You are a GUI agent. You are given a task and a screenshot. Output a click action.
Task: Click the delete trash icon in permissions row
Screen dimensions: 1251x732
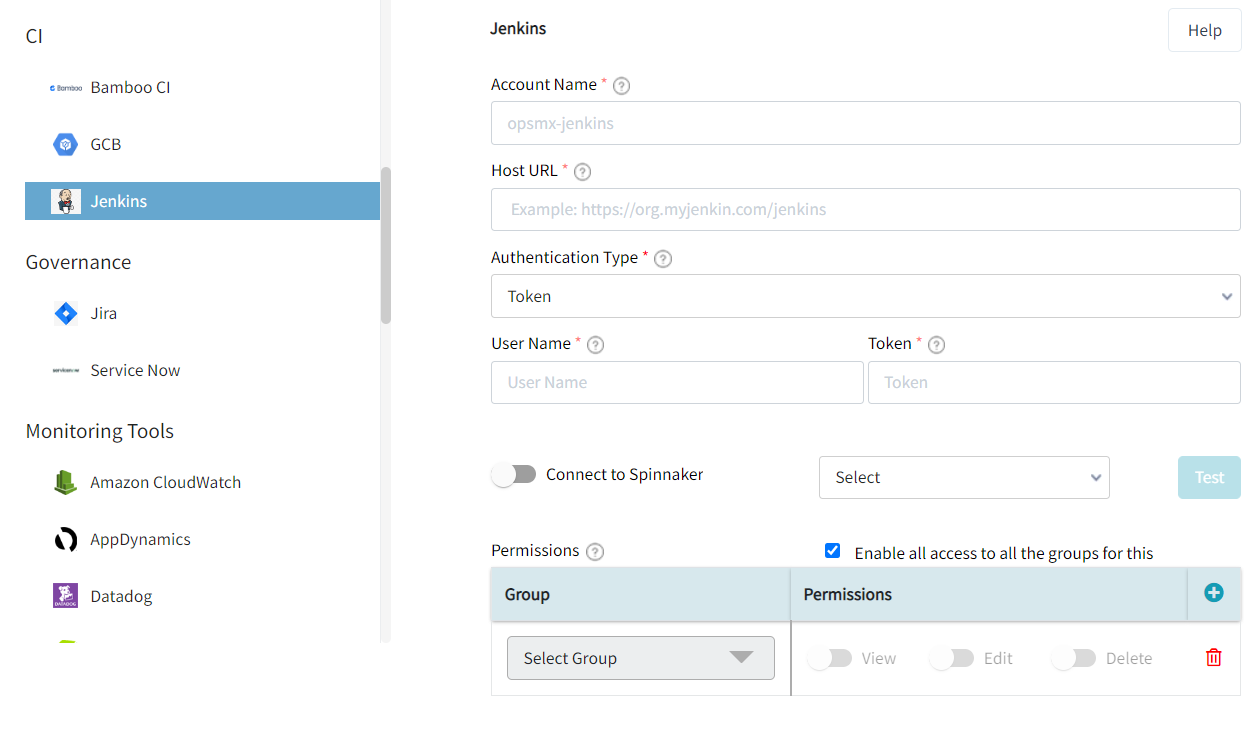tap(1213, 657)
